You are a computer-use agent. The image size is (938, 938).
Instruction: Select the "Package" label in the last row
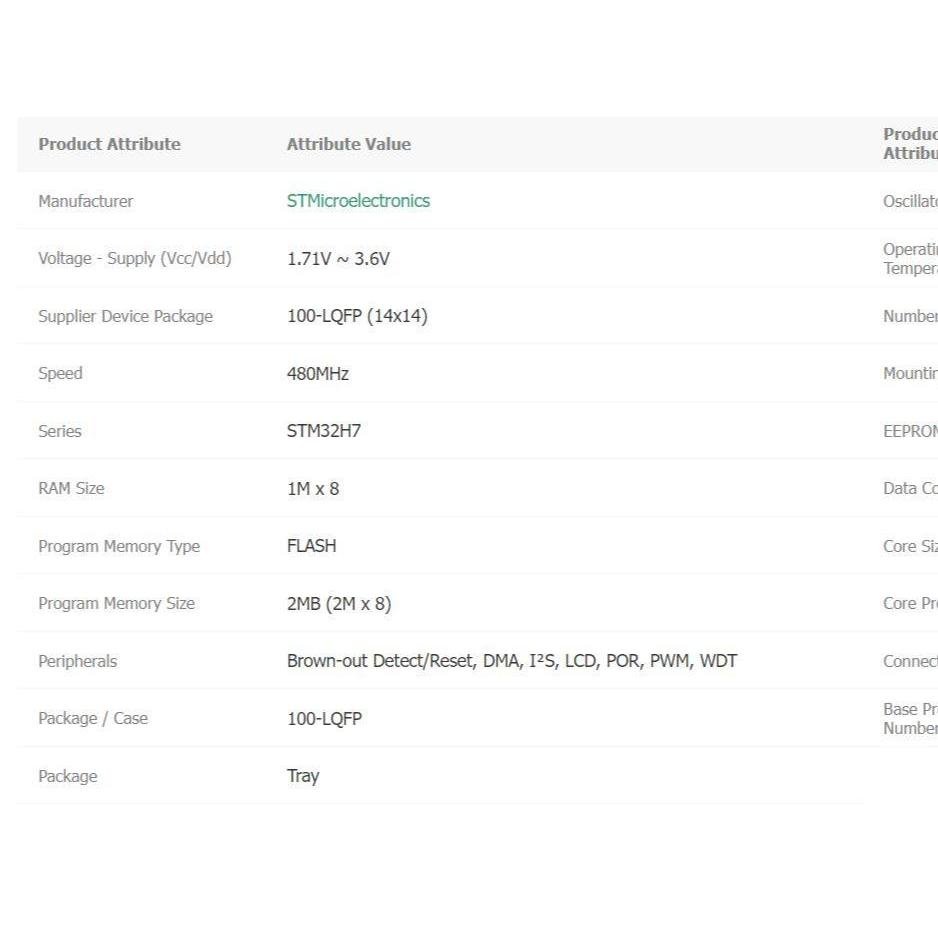tap(68, 776)
